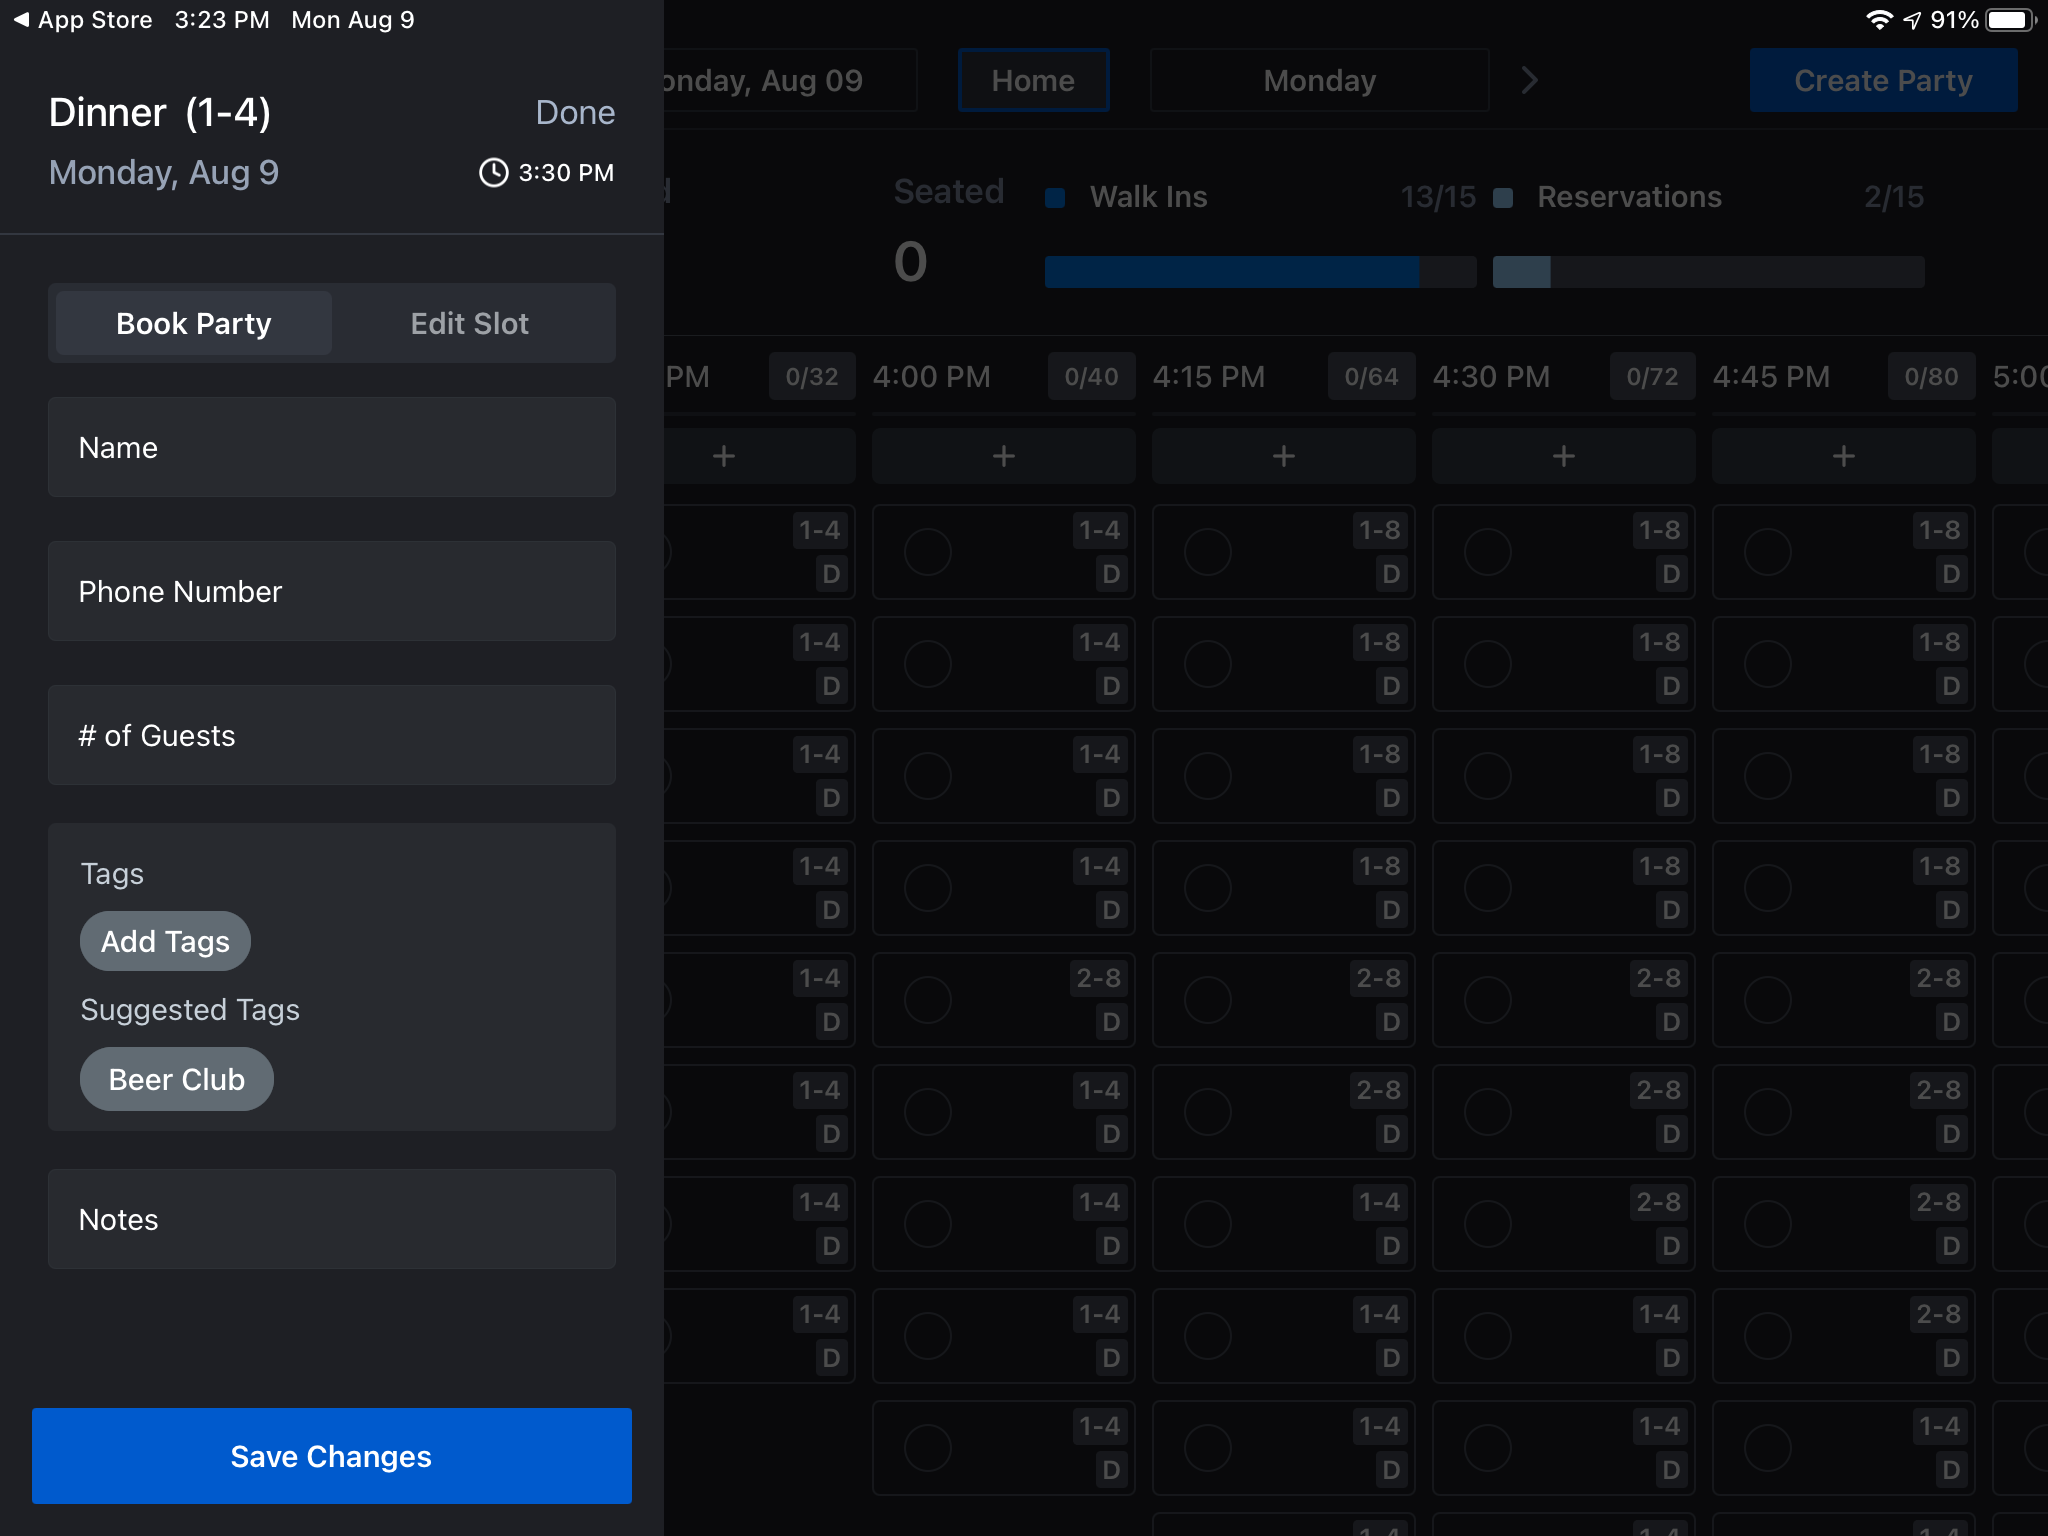The image size is (2048, 1536).
Task: Tap the App Store back arrow
Action: pyautogui.click(x=21, y=19)
